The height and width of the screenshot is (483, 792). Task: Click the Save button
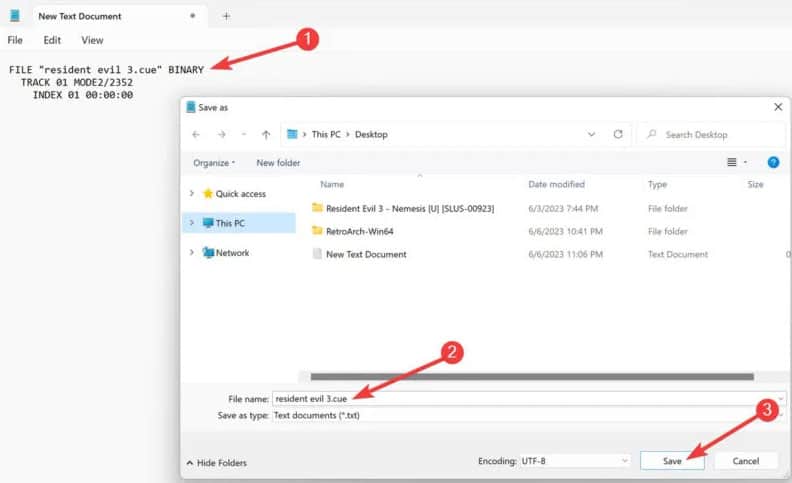(672, 461)
